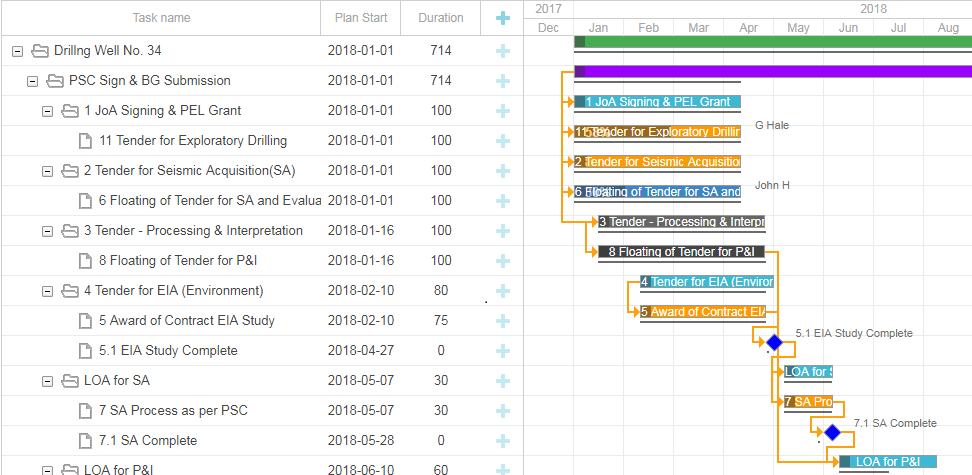Collapse 4 Tender for EIA (Environment)
The height and width of the screenshot is (475, 972).
tap(47, 291)
